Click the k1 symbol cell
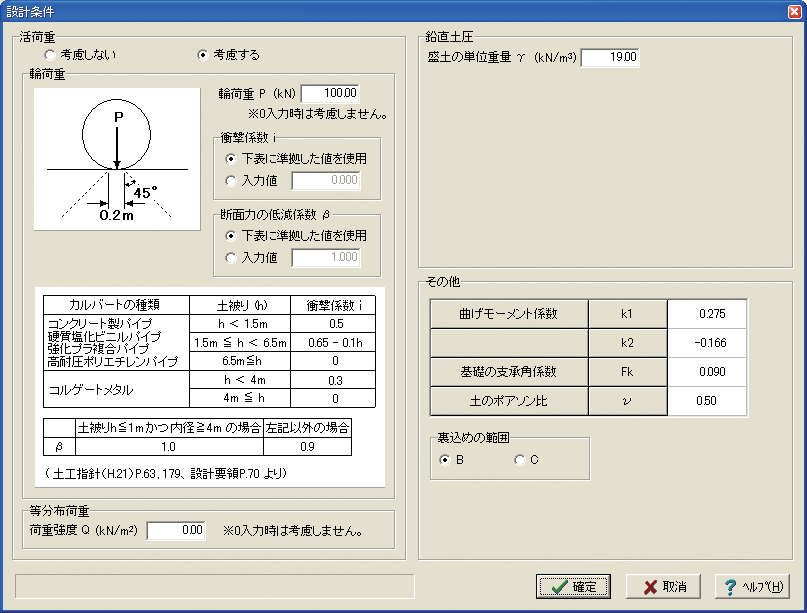 [x=628, y=314]
